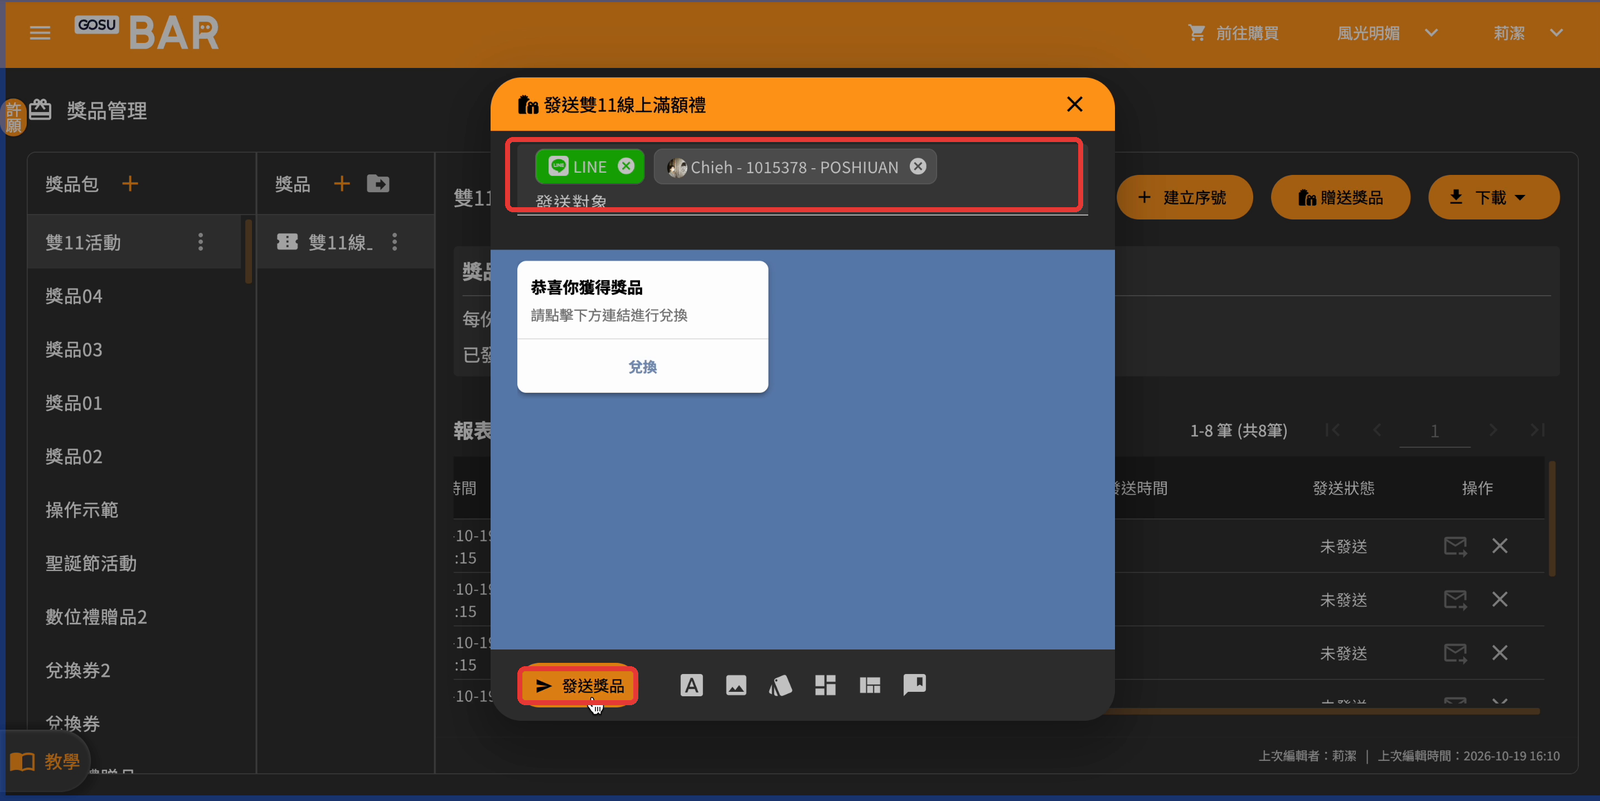
Task: Select 獎品04 in the prize pack list
Action: click(x=135, y=296)
